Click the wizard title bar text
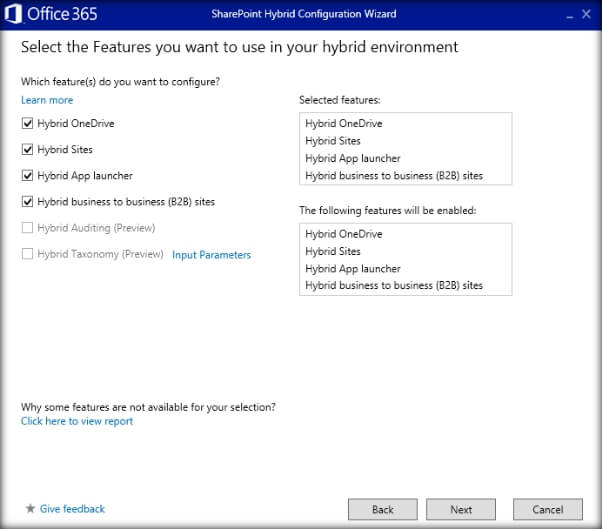Viewport: 602px width, 529px height. pos(304,14)
